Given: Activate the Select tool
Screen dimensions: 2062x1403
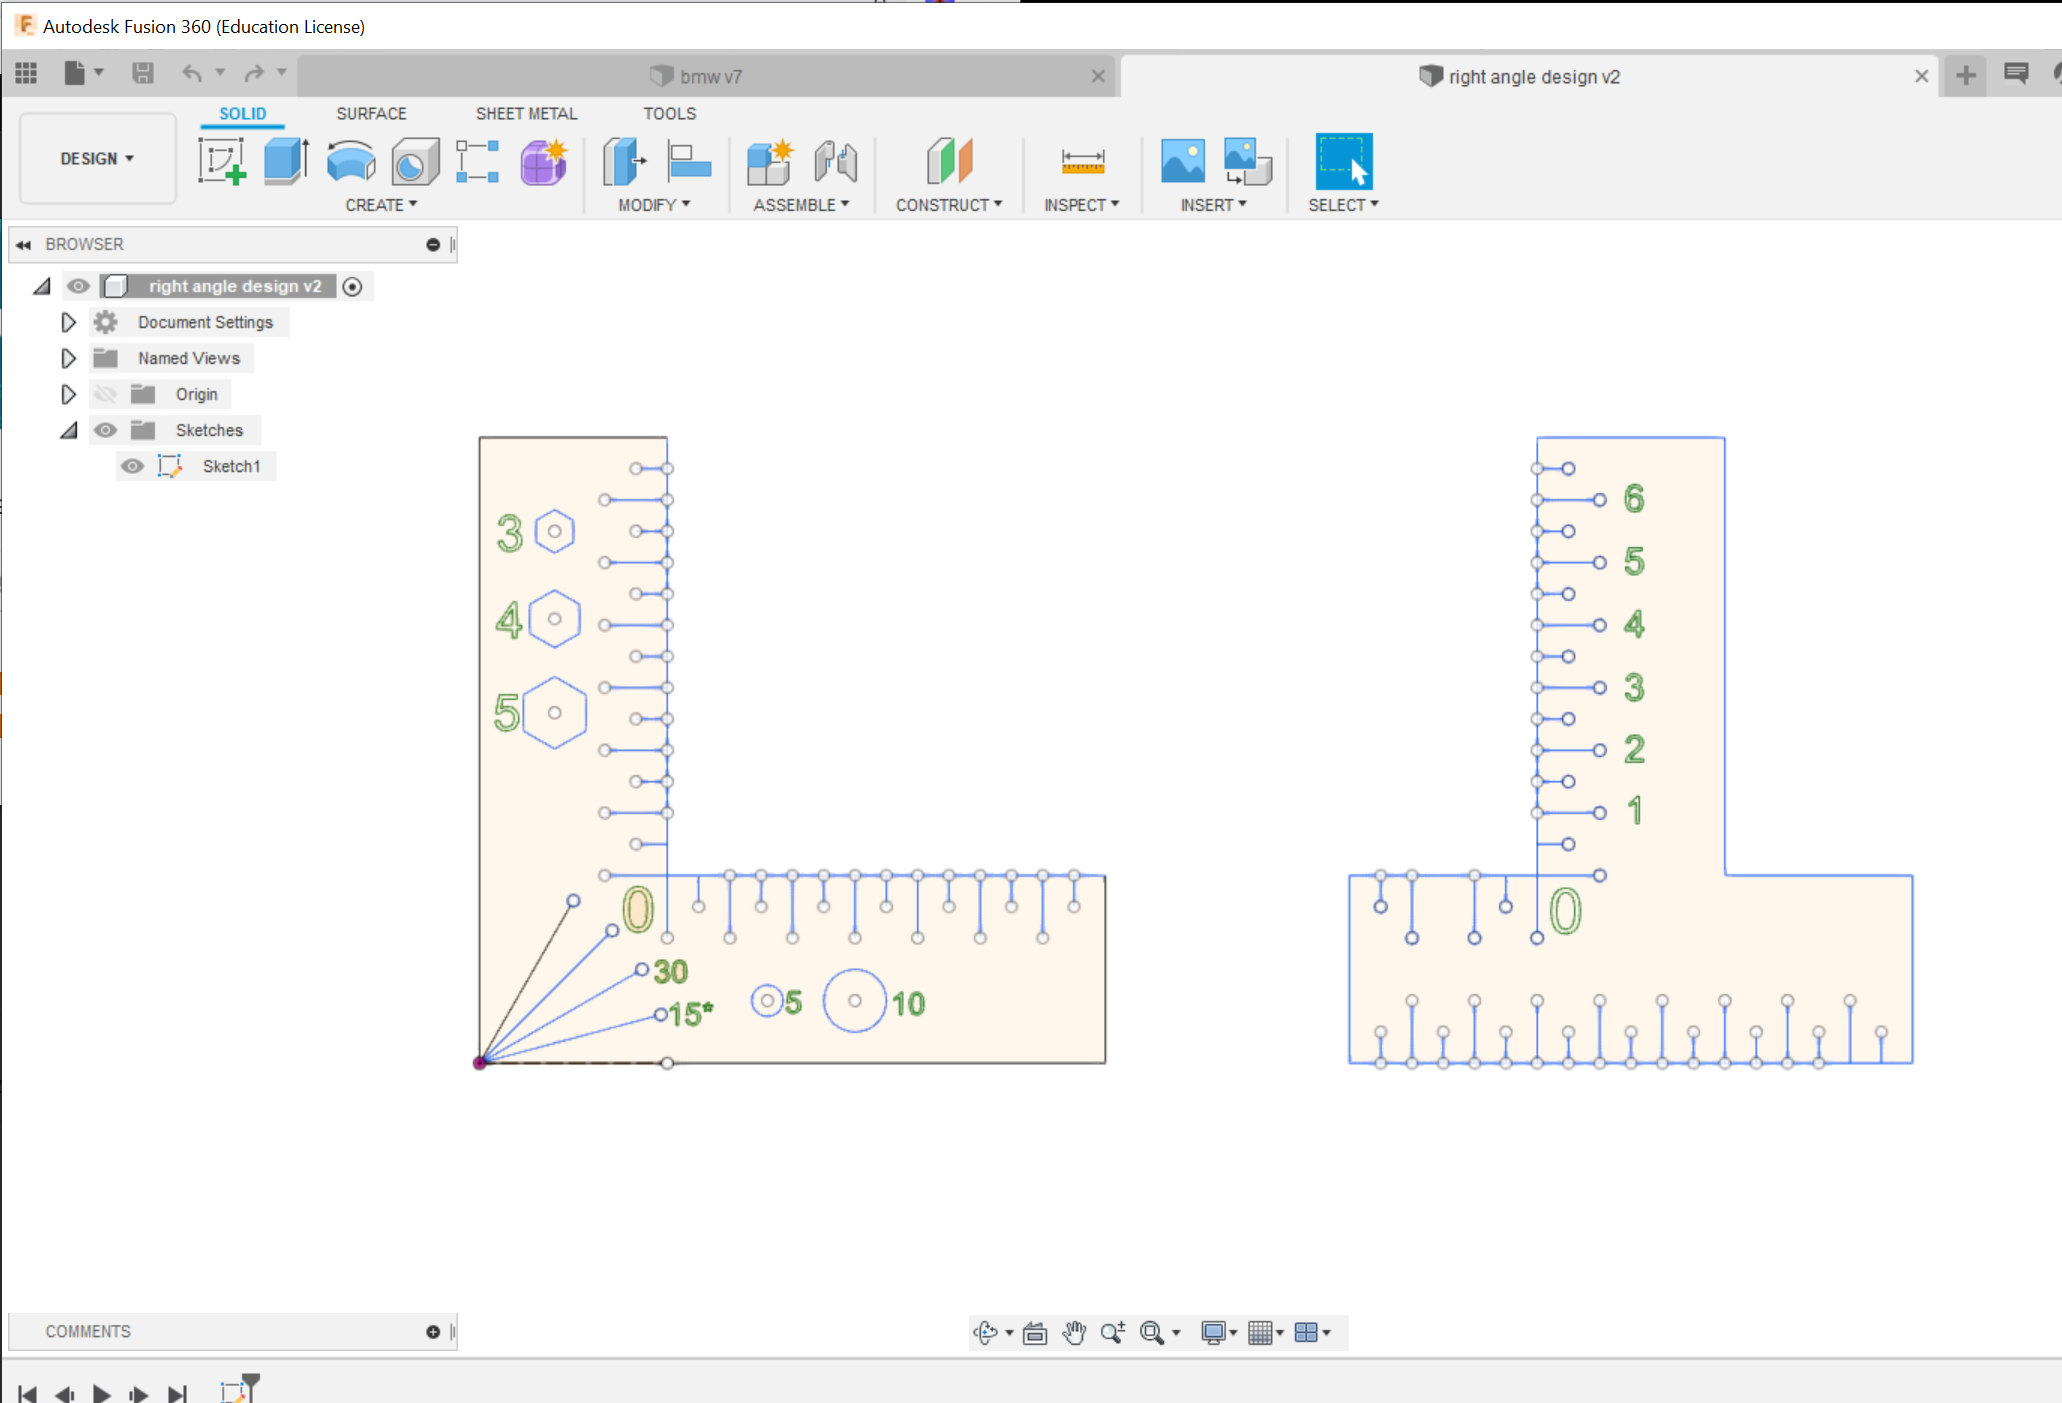Looking at the screenshot, I should pos(1344,161).
